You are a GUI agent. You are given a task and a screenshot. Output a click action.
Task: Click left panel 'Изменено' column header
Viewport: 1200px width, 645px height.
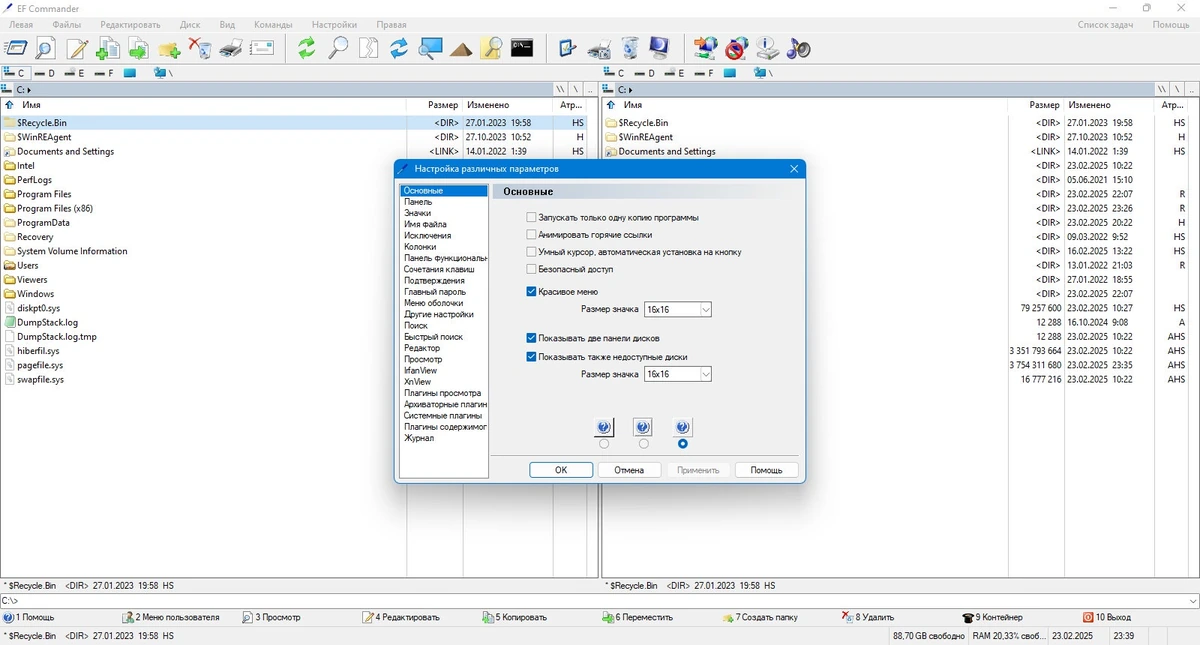pyautogui.click(x=508, y=105)
